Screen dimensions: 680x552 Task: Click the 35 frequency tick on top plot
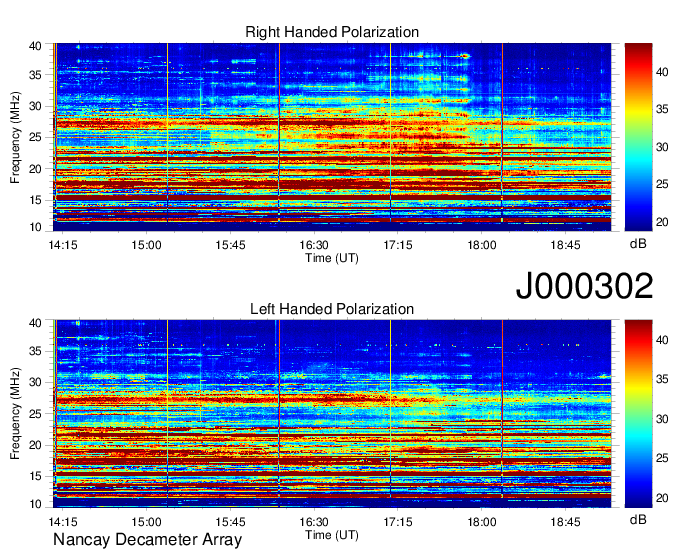pos(35,75)
